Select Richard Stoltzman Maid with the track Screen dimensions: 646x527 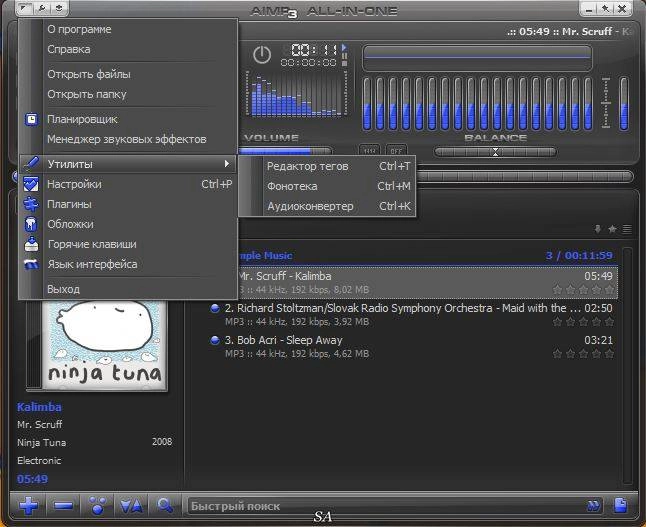click(411, 315)
